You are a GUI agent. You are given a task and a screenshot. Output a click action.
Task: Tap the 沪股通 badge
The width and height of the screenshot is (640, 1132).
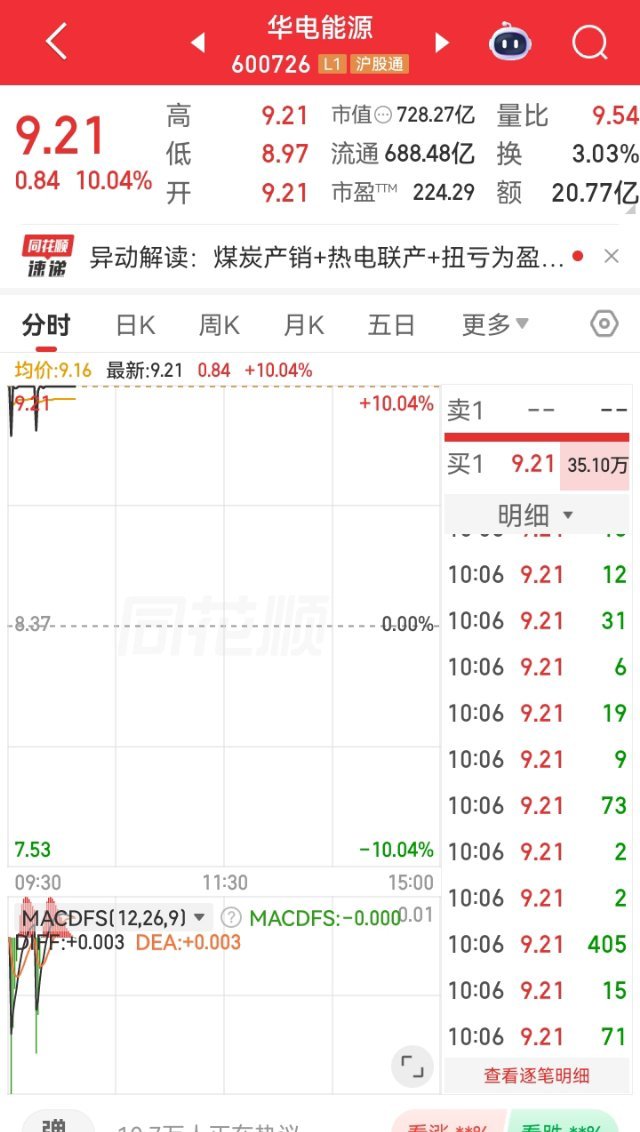380,64
